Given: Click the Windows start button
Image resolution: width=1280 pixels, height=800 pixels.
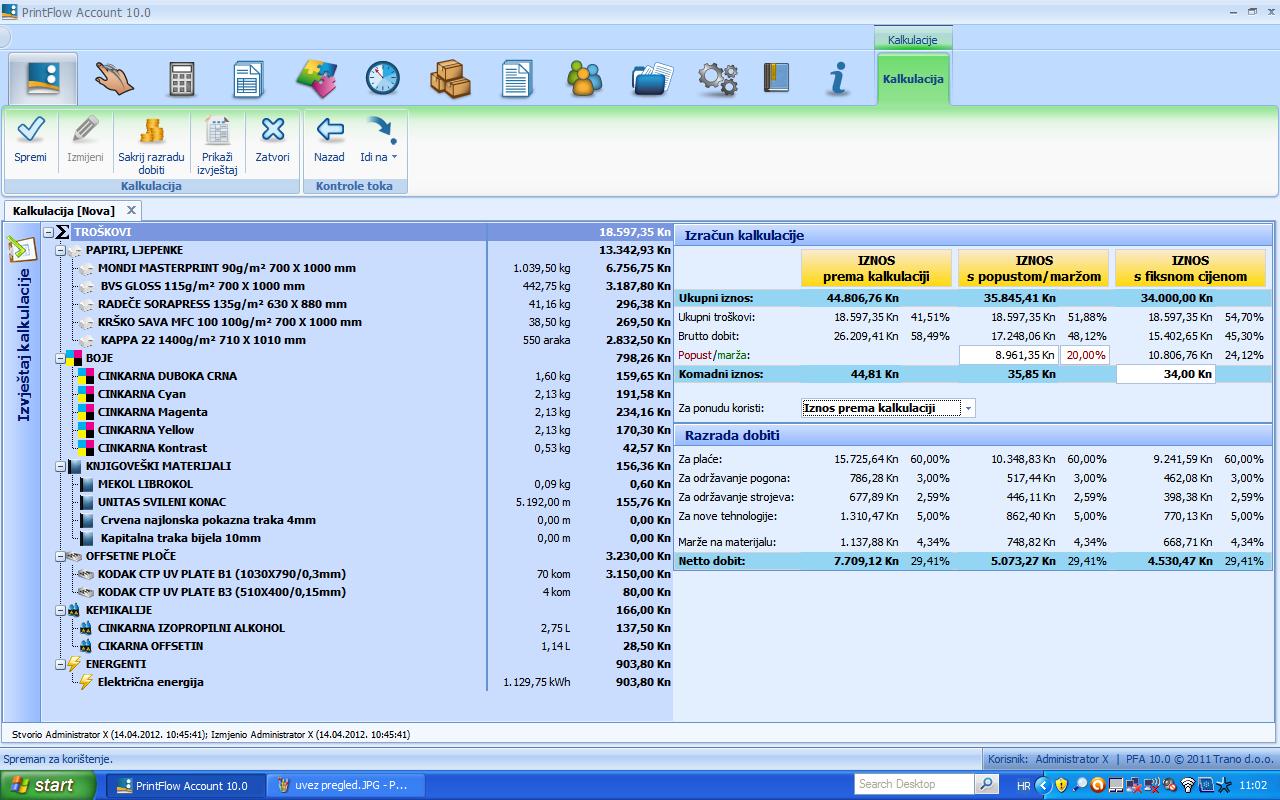Looking at the screenshot, I should click(44, 785).
